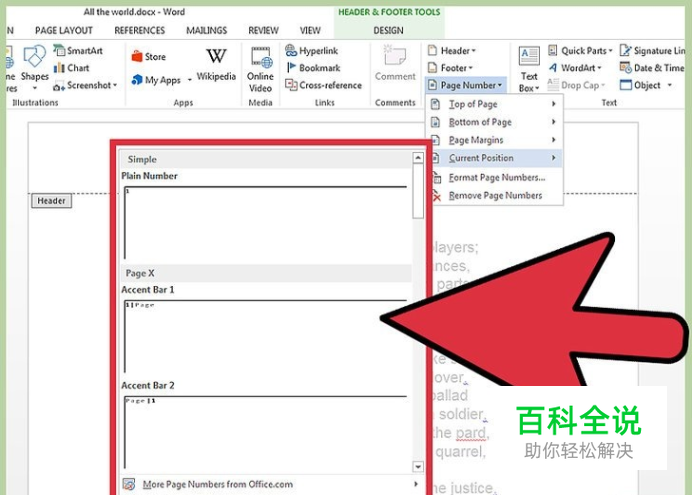Image resolution: width=692 pixels, height=495 pixels.
Task: Open the Screenshot dropdown
Action: [85, 85]
